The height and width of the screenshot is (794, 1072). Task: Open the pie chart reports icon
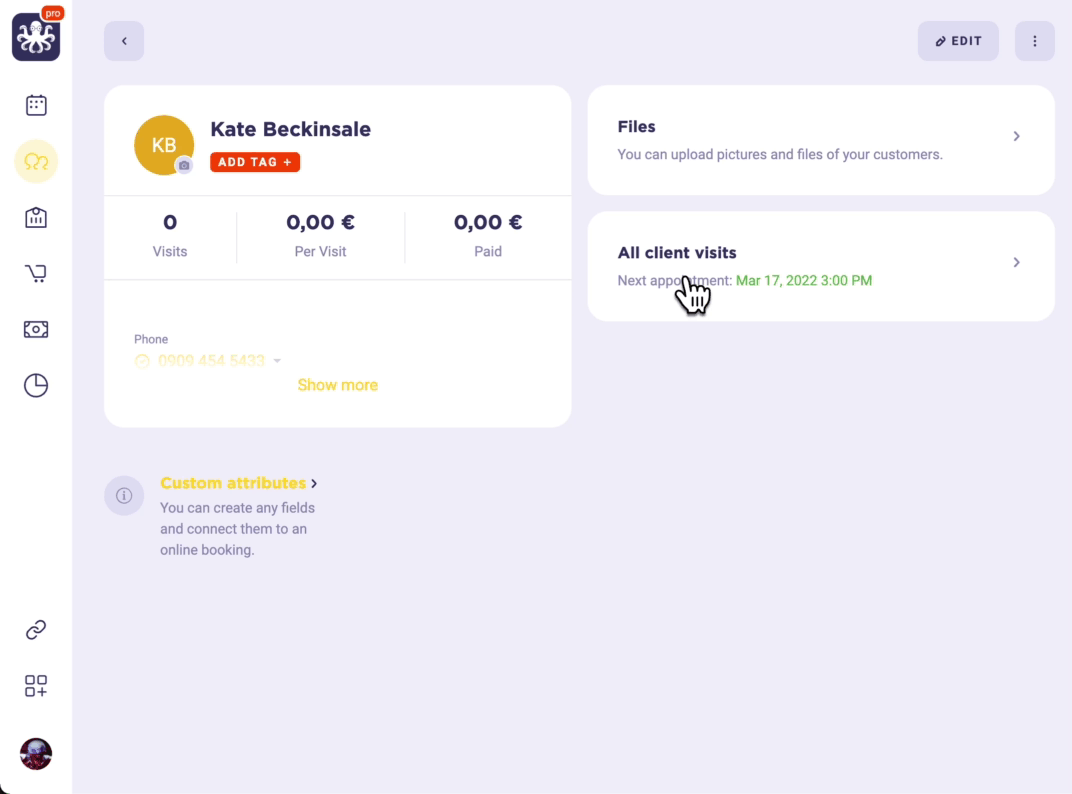click(x=36, y=385)
